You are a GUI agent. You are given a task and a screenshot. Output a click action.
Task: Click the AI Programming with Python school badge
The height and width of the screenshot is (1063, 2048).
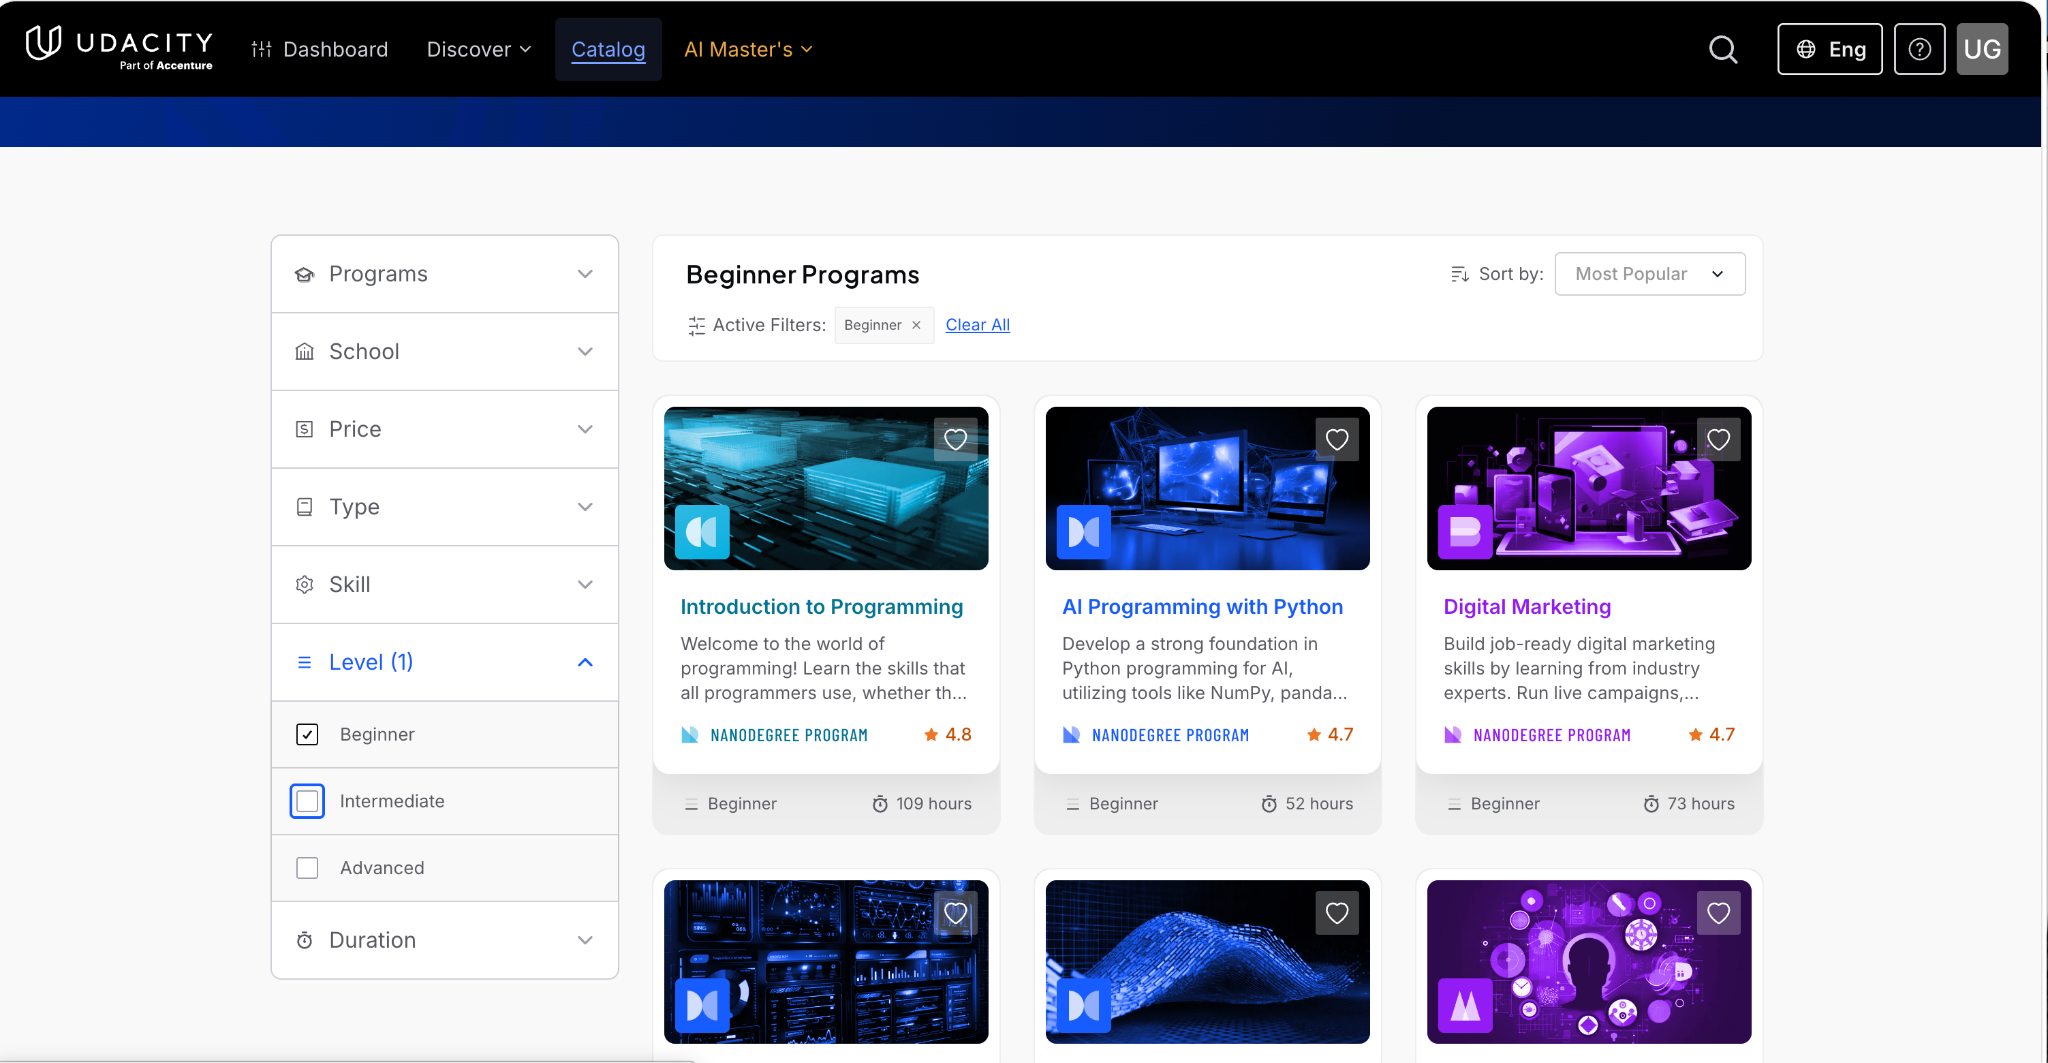1084,531
